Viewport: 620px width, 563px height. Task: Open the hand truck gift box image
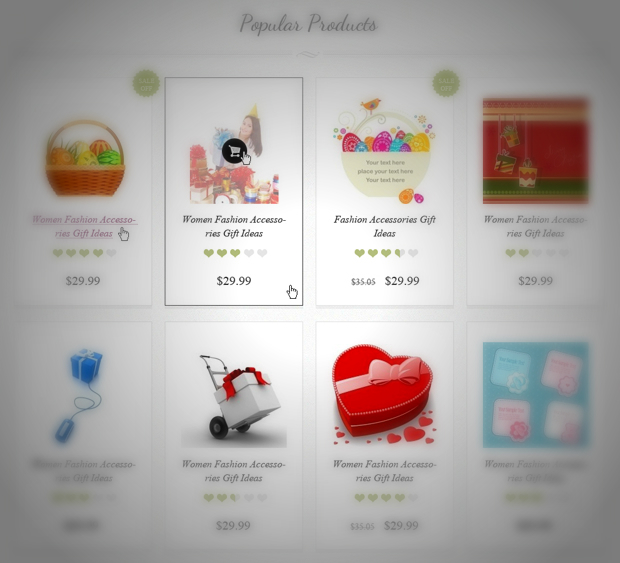234,401
